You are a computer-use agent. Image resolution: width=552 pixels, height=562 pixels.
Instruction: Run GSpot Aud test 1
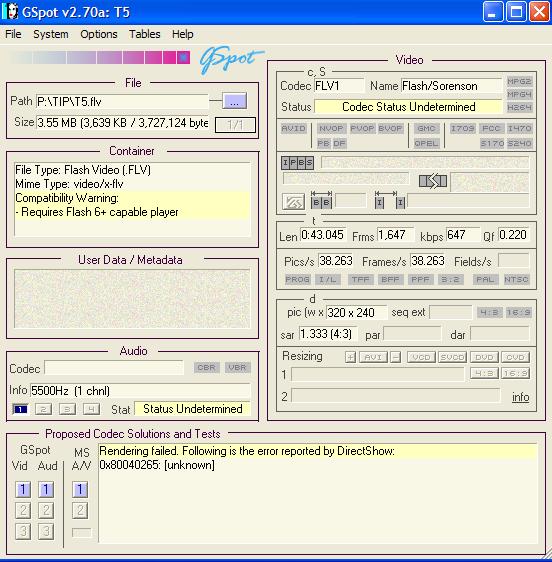(46, 489)
